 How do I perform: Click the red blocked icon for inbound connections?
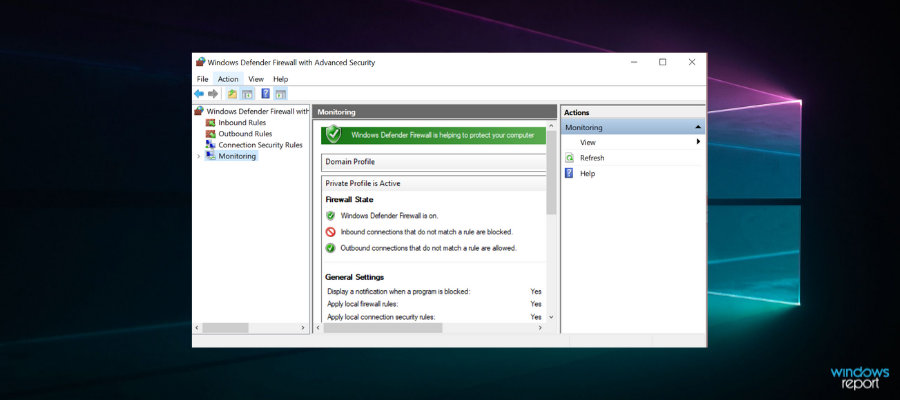pyautogui.click(x=331, y=232)
